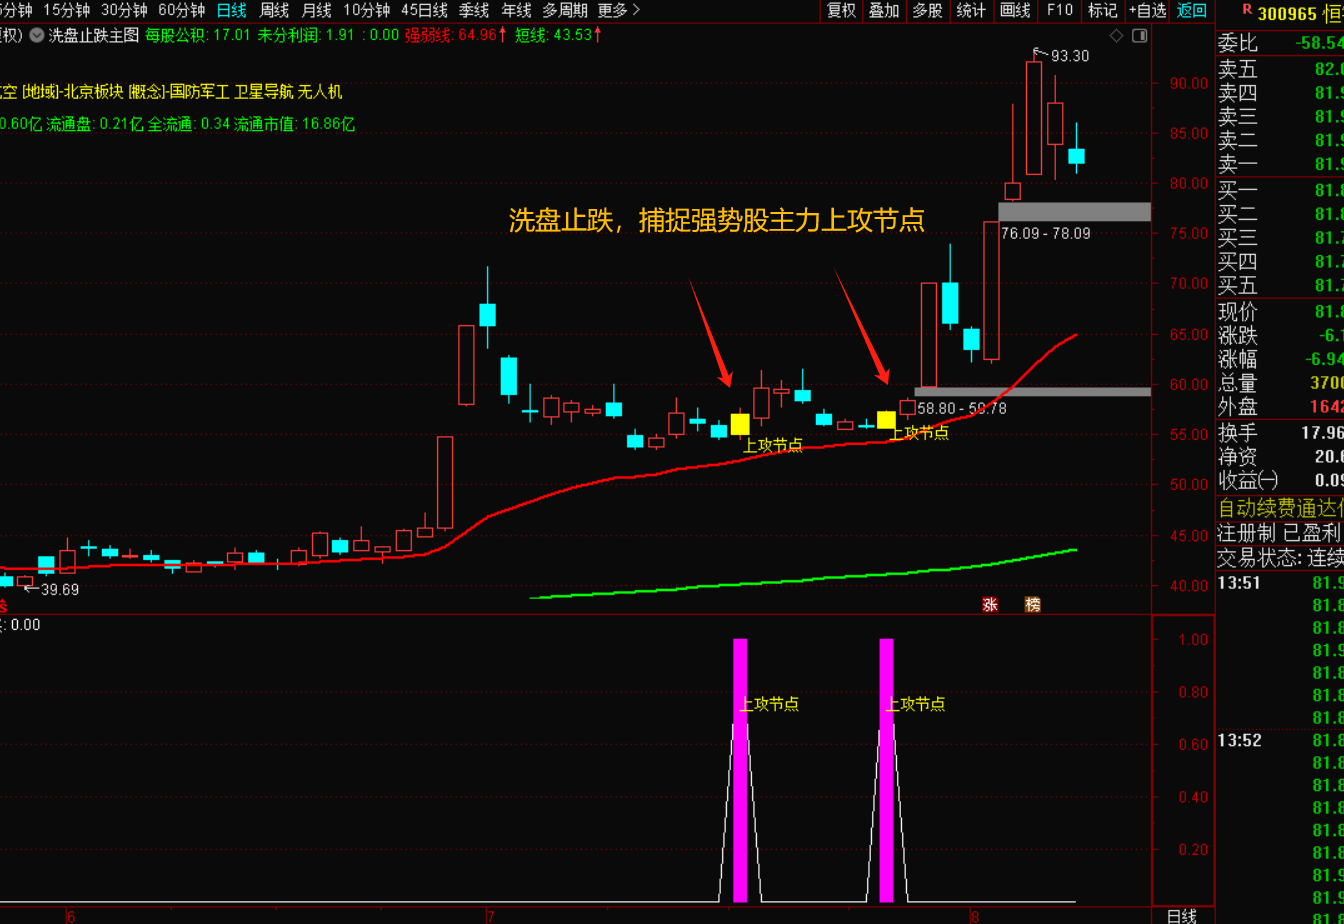This screenshot has height=924, width=1344.
Task: Toggle 叠加 overlay mode
Action: (x=884, y=11)
